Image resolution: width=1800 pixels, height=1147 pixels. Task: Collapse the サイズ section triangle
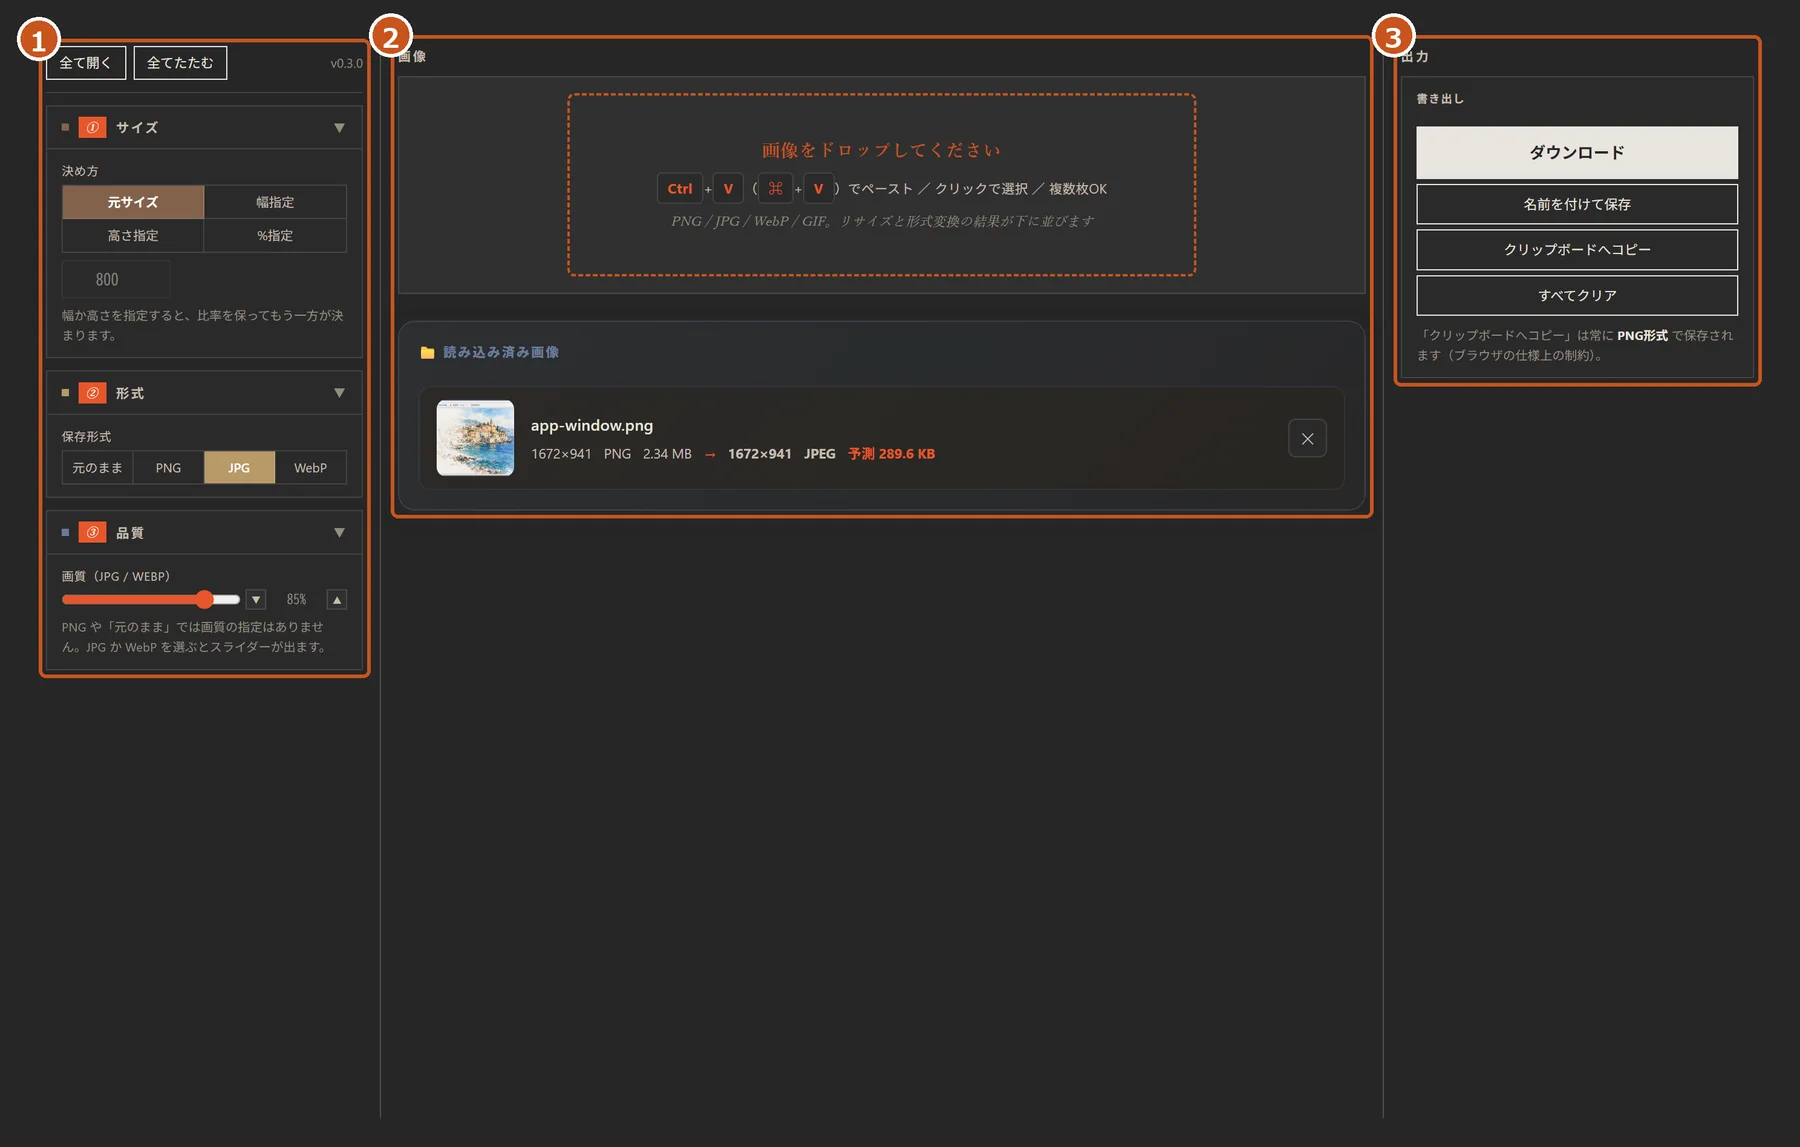click(x=339, y=128)
